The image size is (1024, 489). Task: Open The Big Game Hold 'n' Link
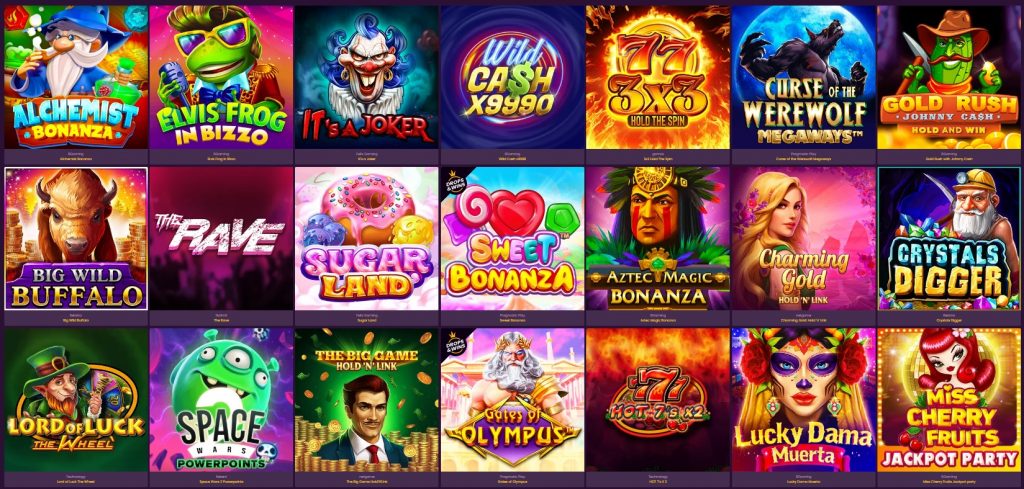[367, 400]
